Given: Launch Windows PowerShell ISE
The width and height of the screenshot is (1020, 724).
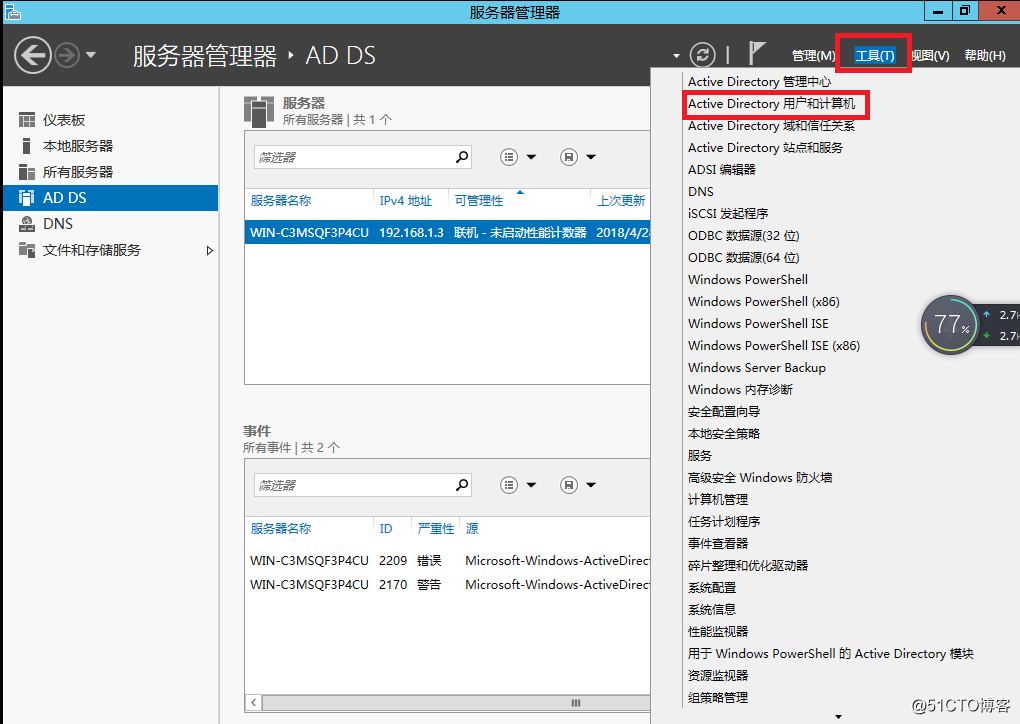Looking at the screenshot, I should point(758,324).
